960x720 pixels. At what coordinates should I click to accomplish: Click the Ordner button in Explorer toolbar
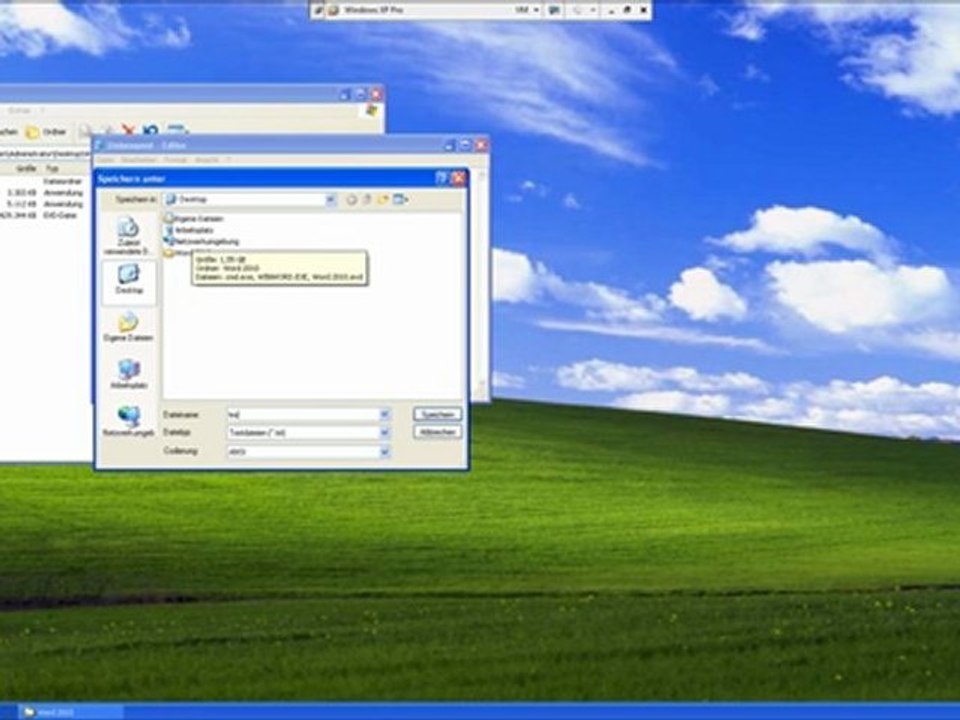click(x=47, y=132)
